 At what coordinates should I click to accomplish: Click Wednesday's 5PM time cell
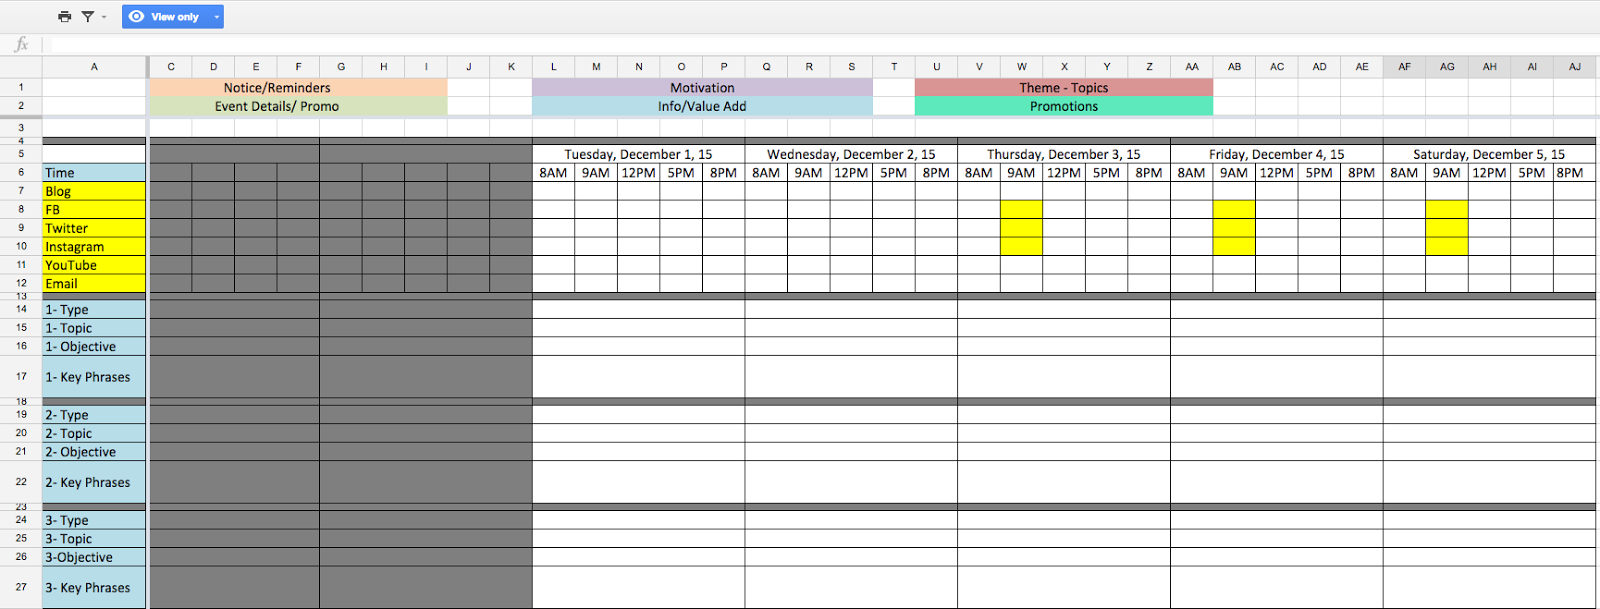click(x=893, y=173)
